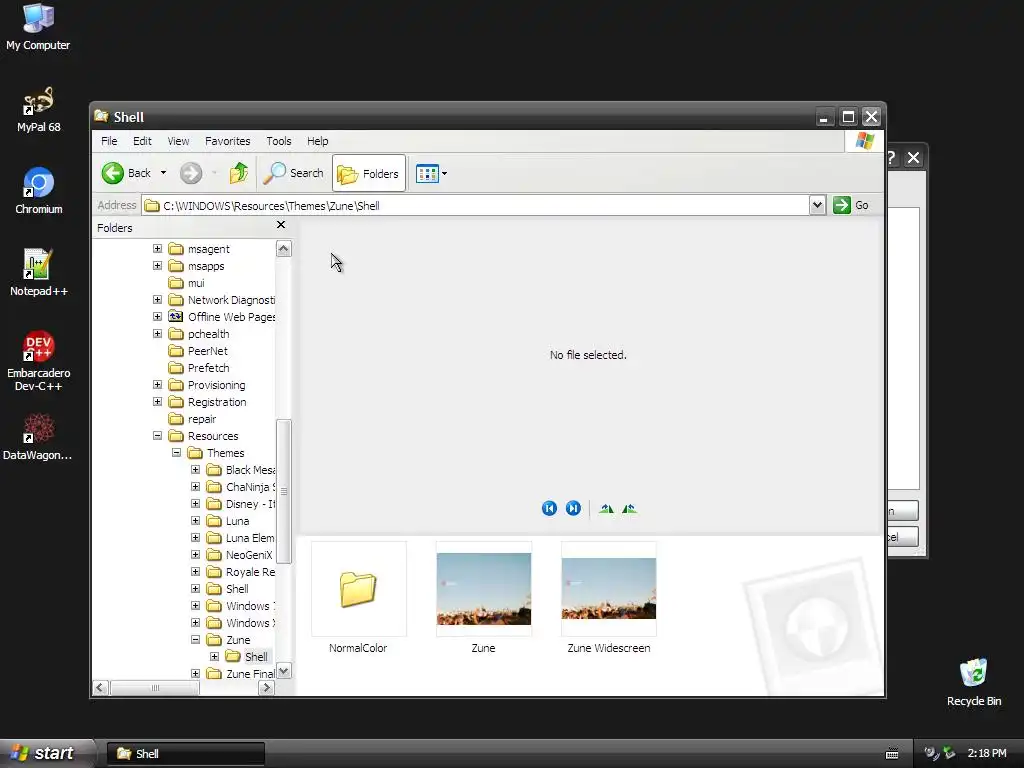The height and width of the screenshot is (768, 1024).
Task: Click the Go button next to address
Action: [852, 205]
